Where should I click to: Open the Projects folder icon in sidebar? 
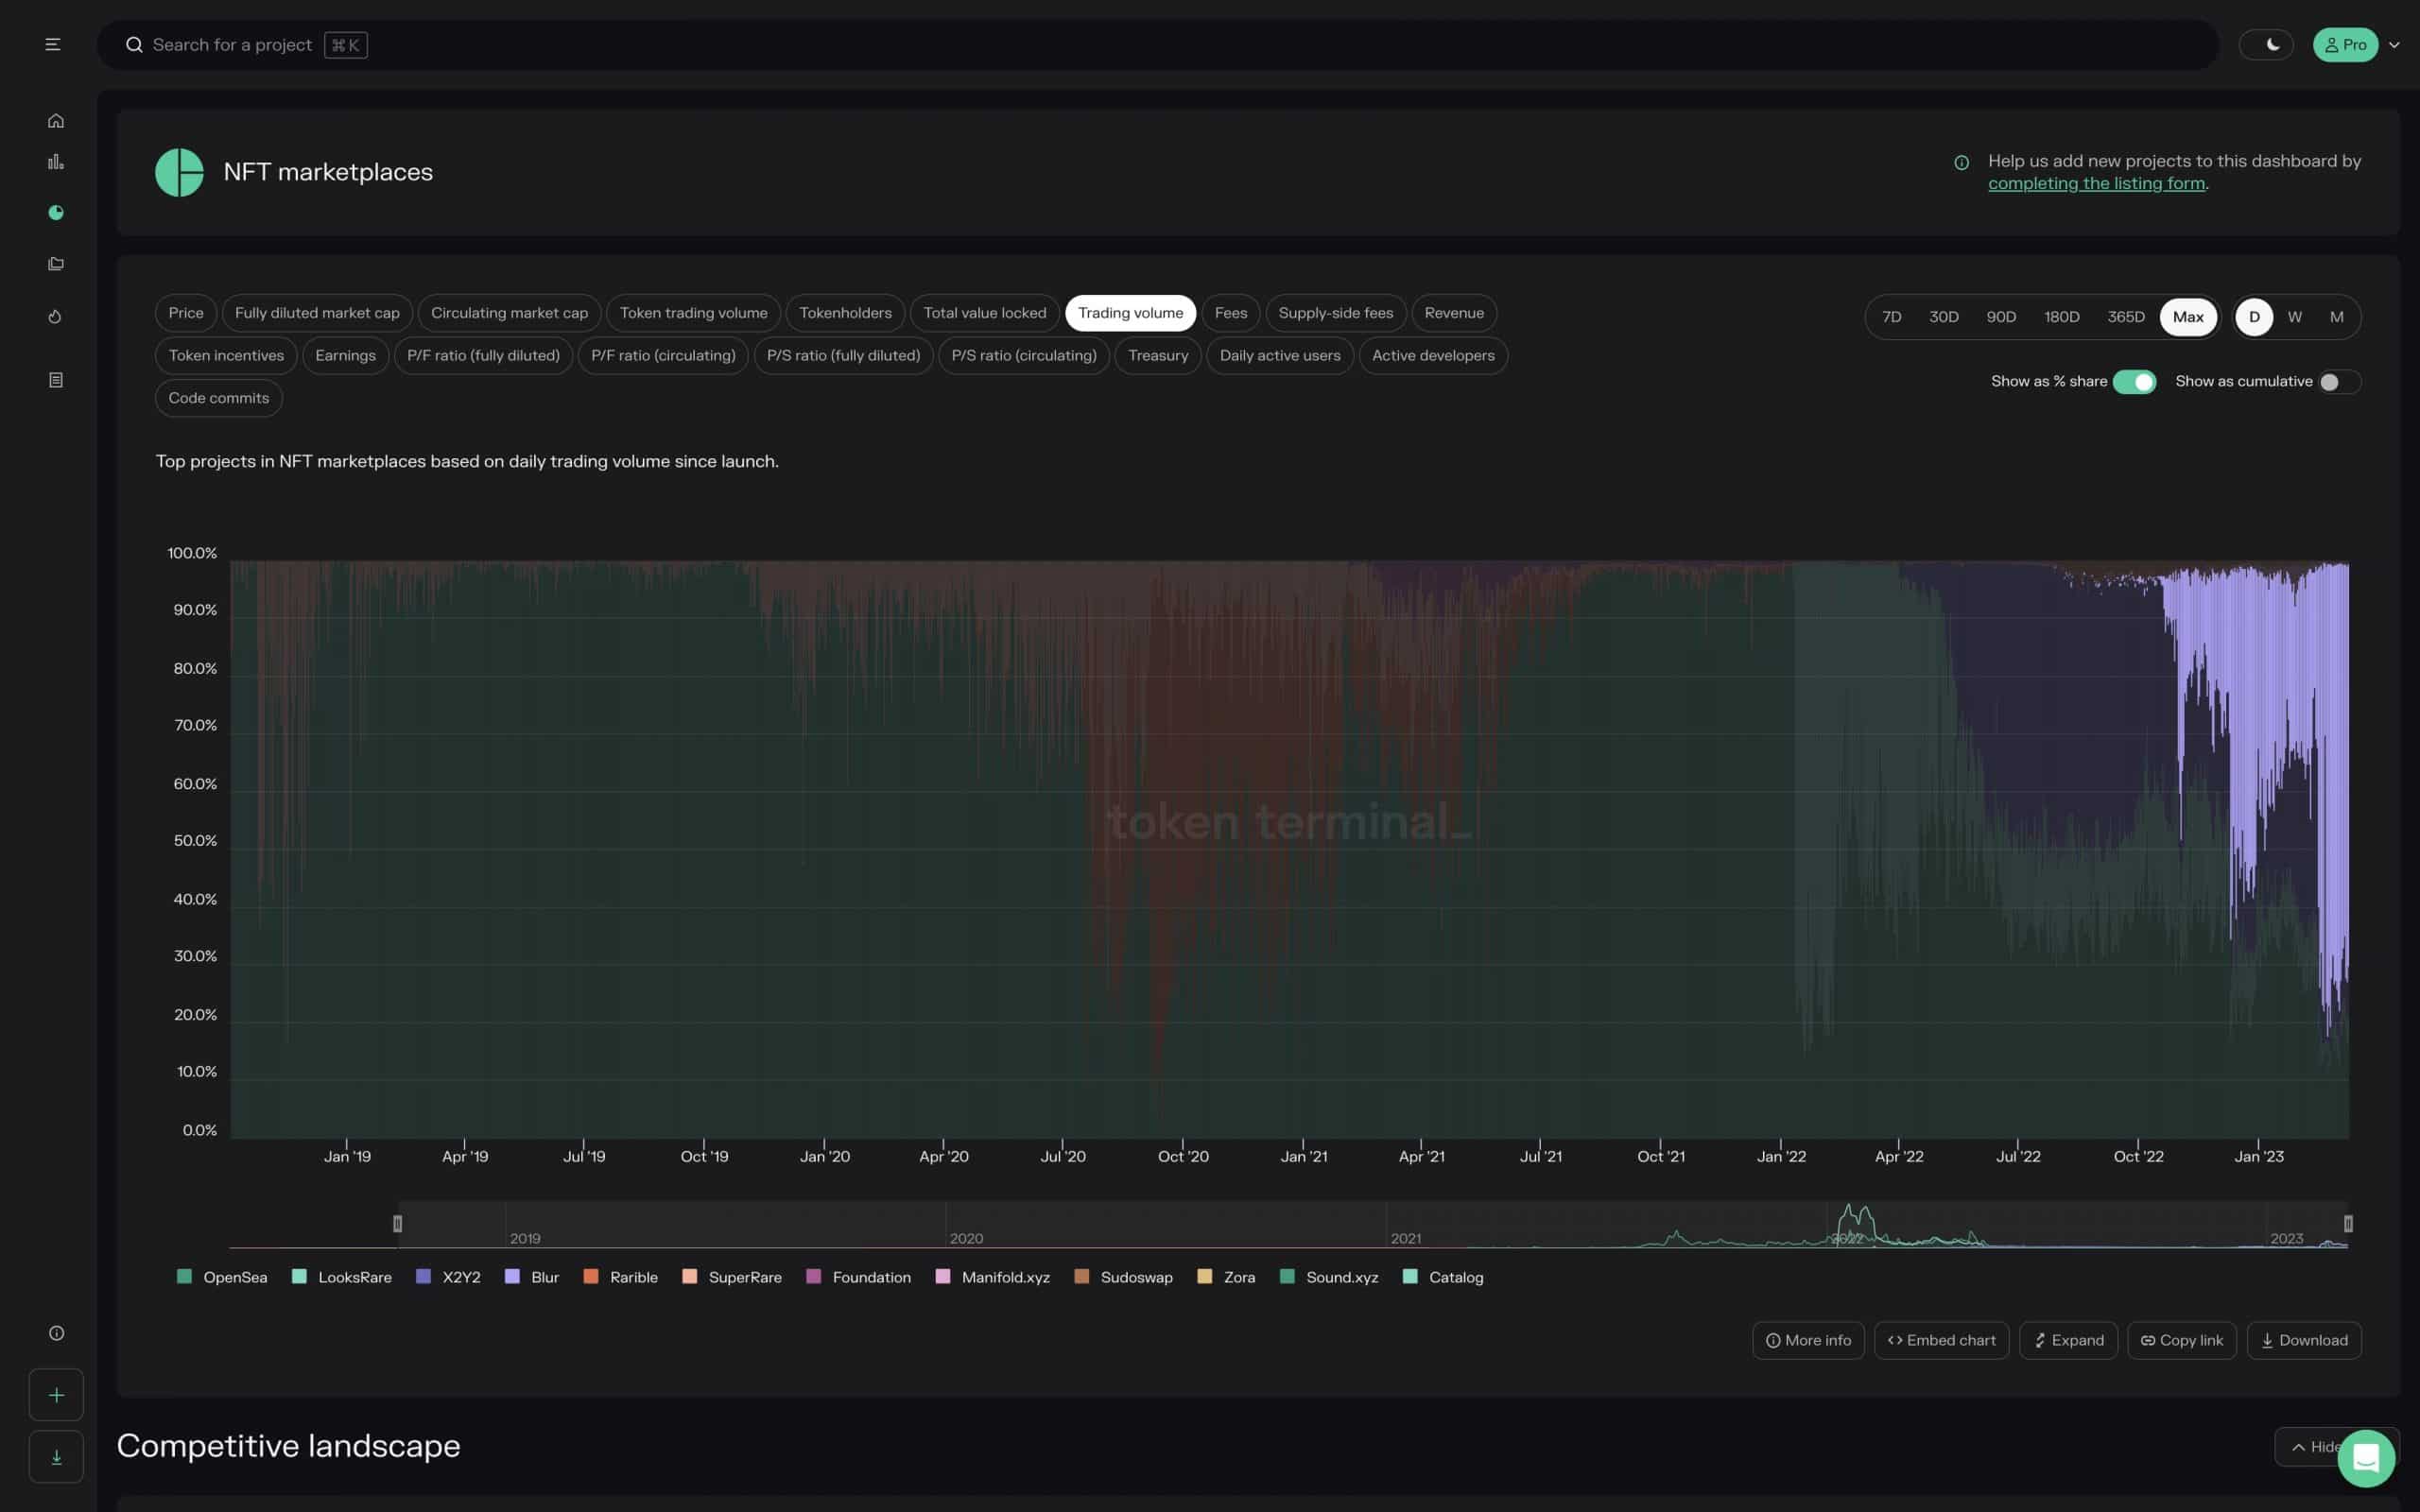[55, 264]
